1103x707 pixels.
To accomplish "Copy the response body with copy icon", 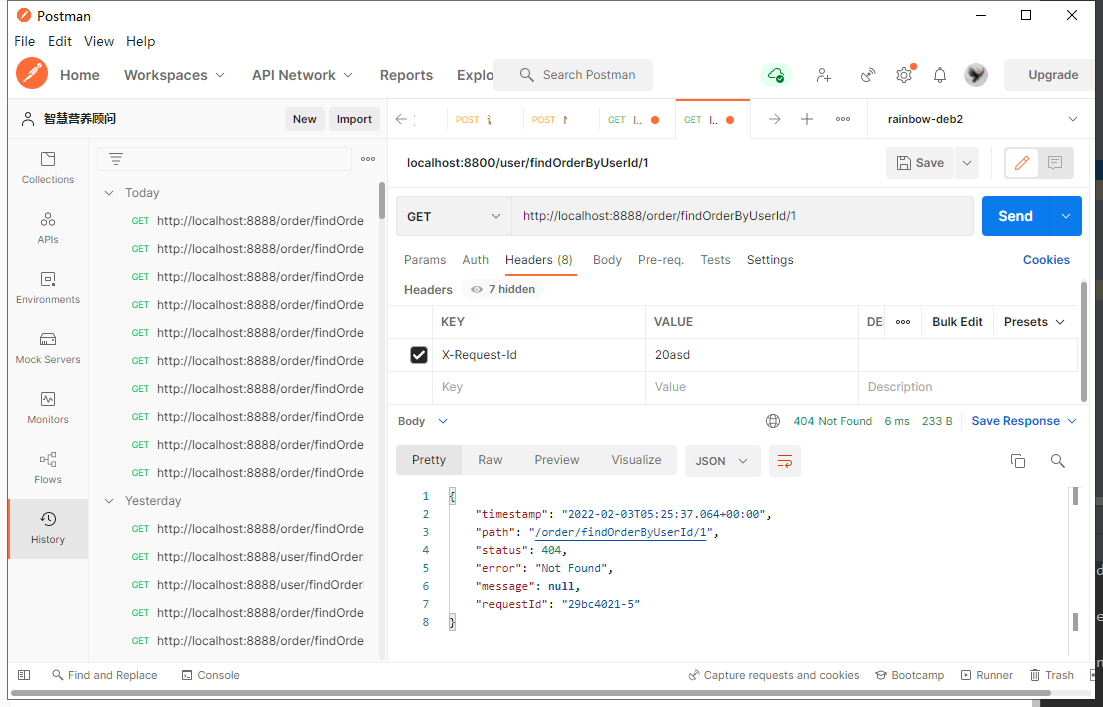I will tap(1018, 461).
